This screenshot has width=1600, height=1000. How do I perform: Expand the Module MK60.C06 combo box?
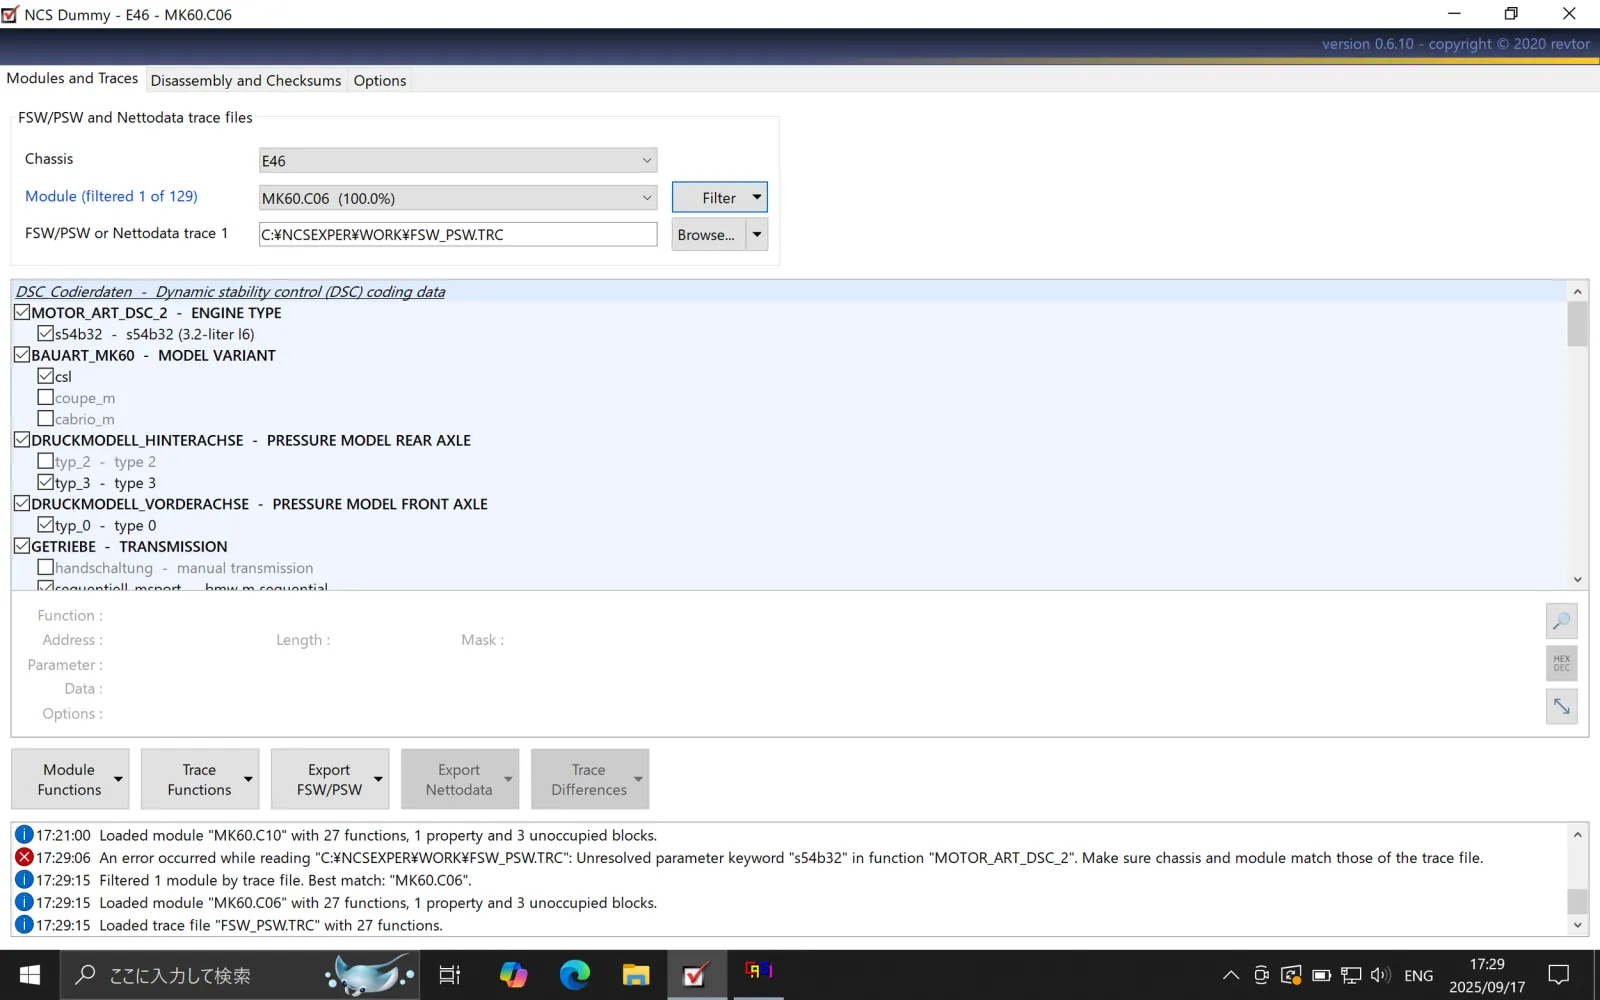458,198
